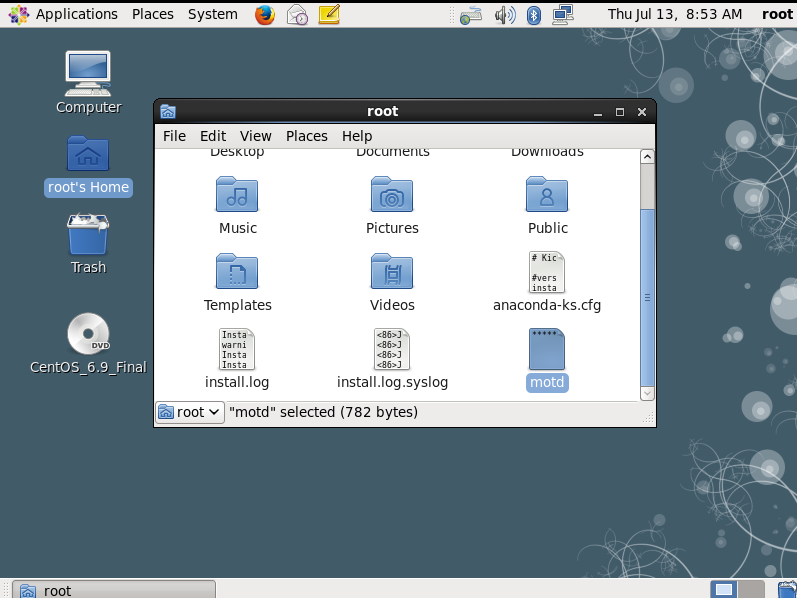Viewport: 797px width, 598px height.
Task: Open the View menu
Action: 256,136
